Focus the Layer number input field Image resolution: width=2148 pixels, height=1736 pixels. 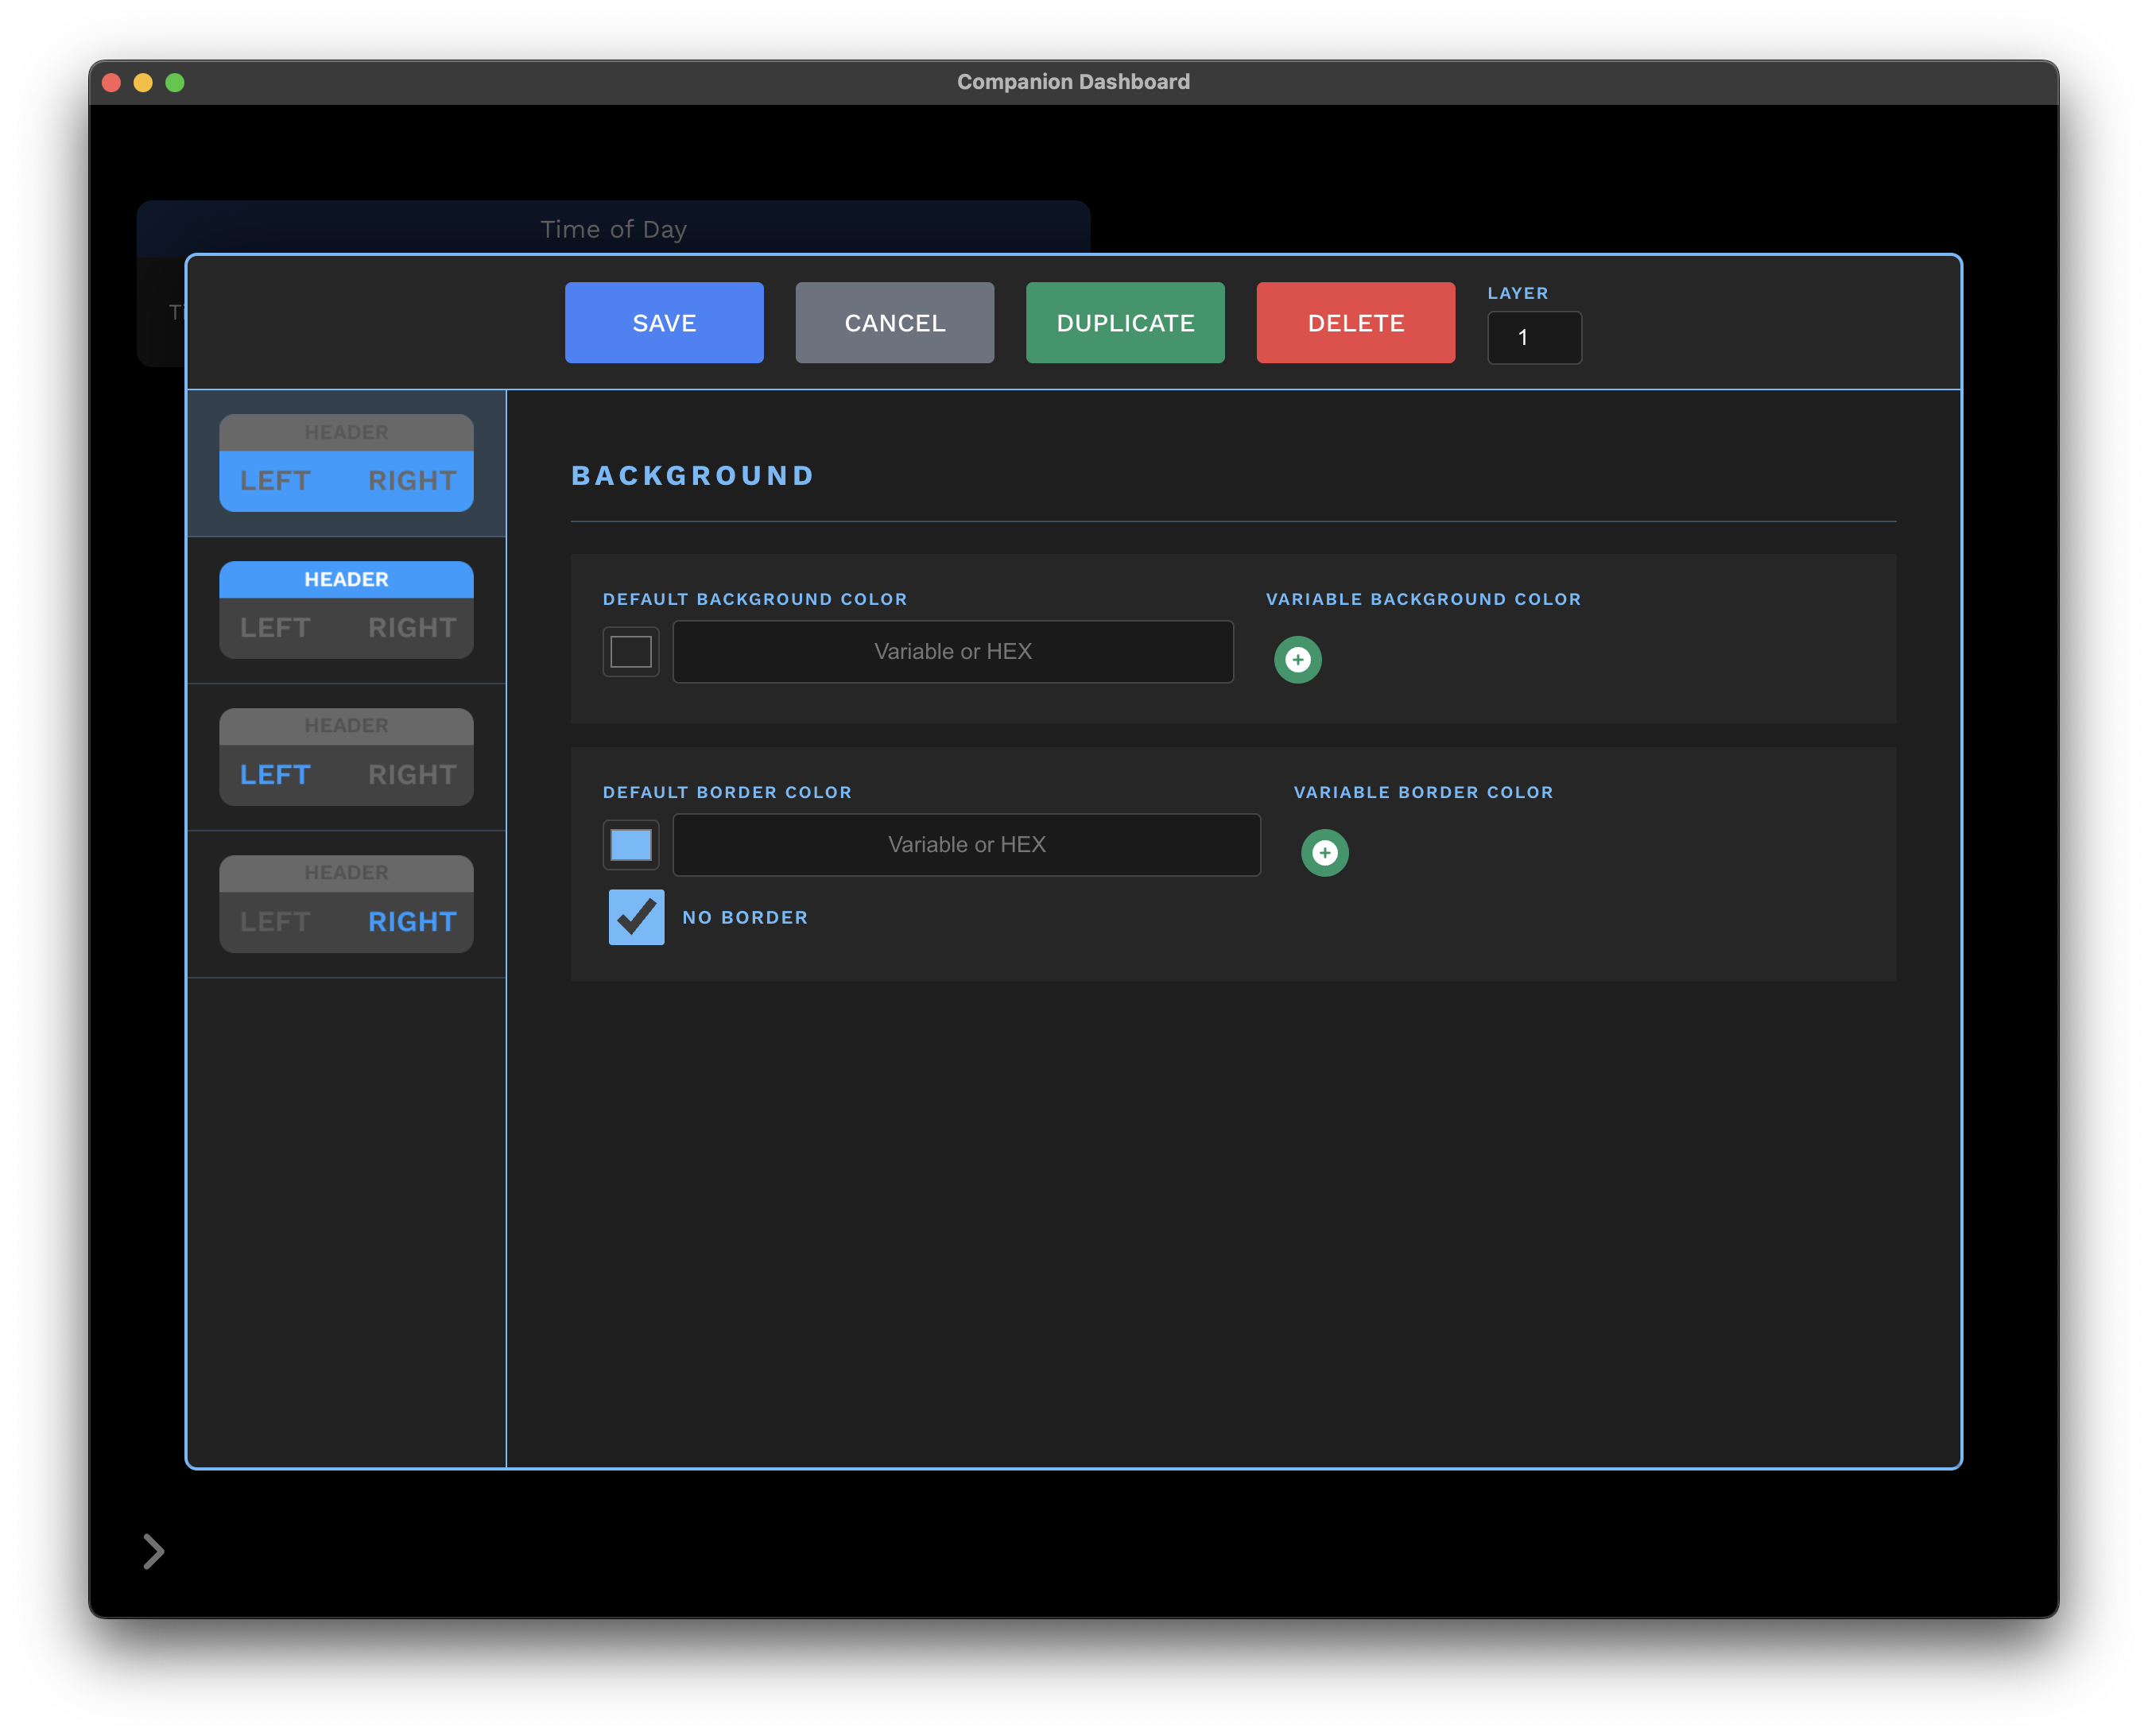(x=1534, y=338)
